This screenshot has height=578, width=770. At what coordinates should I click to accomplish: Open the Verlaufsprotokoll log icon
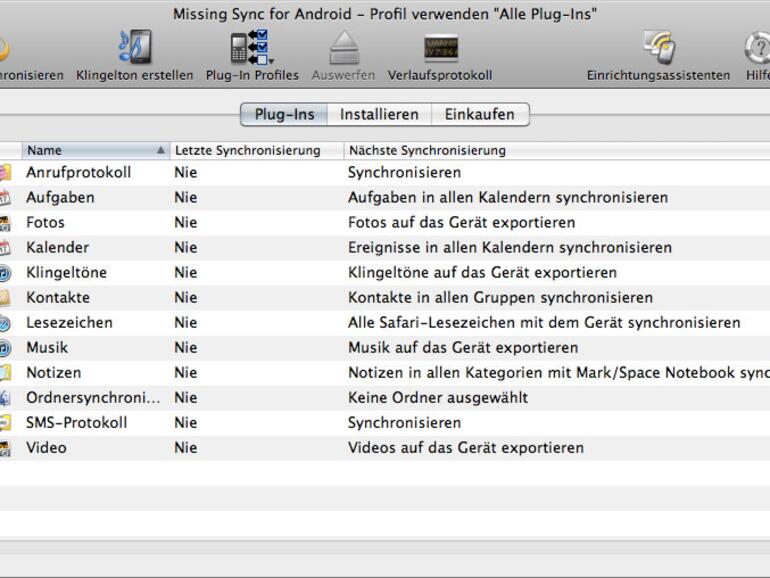[x=440, y=48]
